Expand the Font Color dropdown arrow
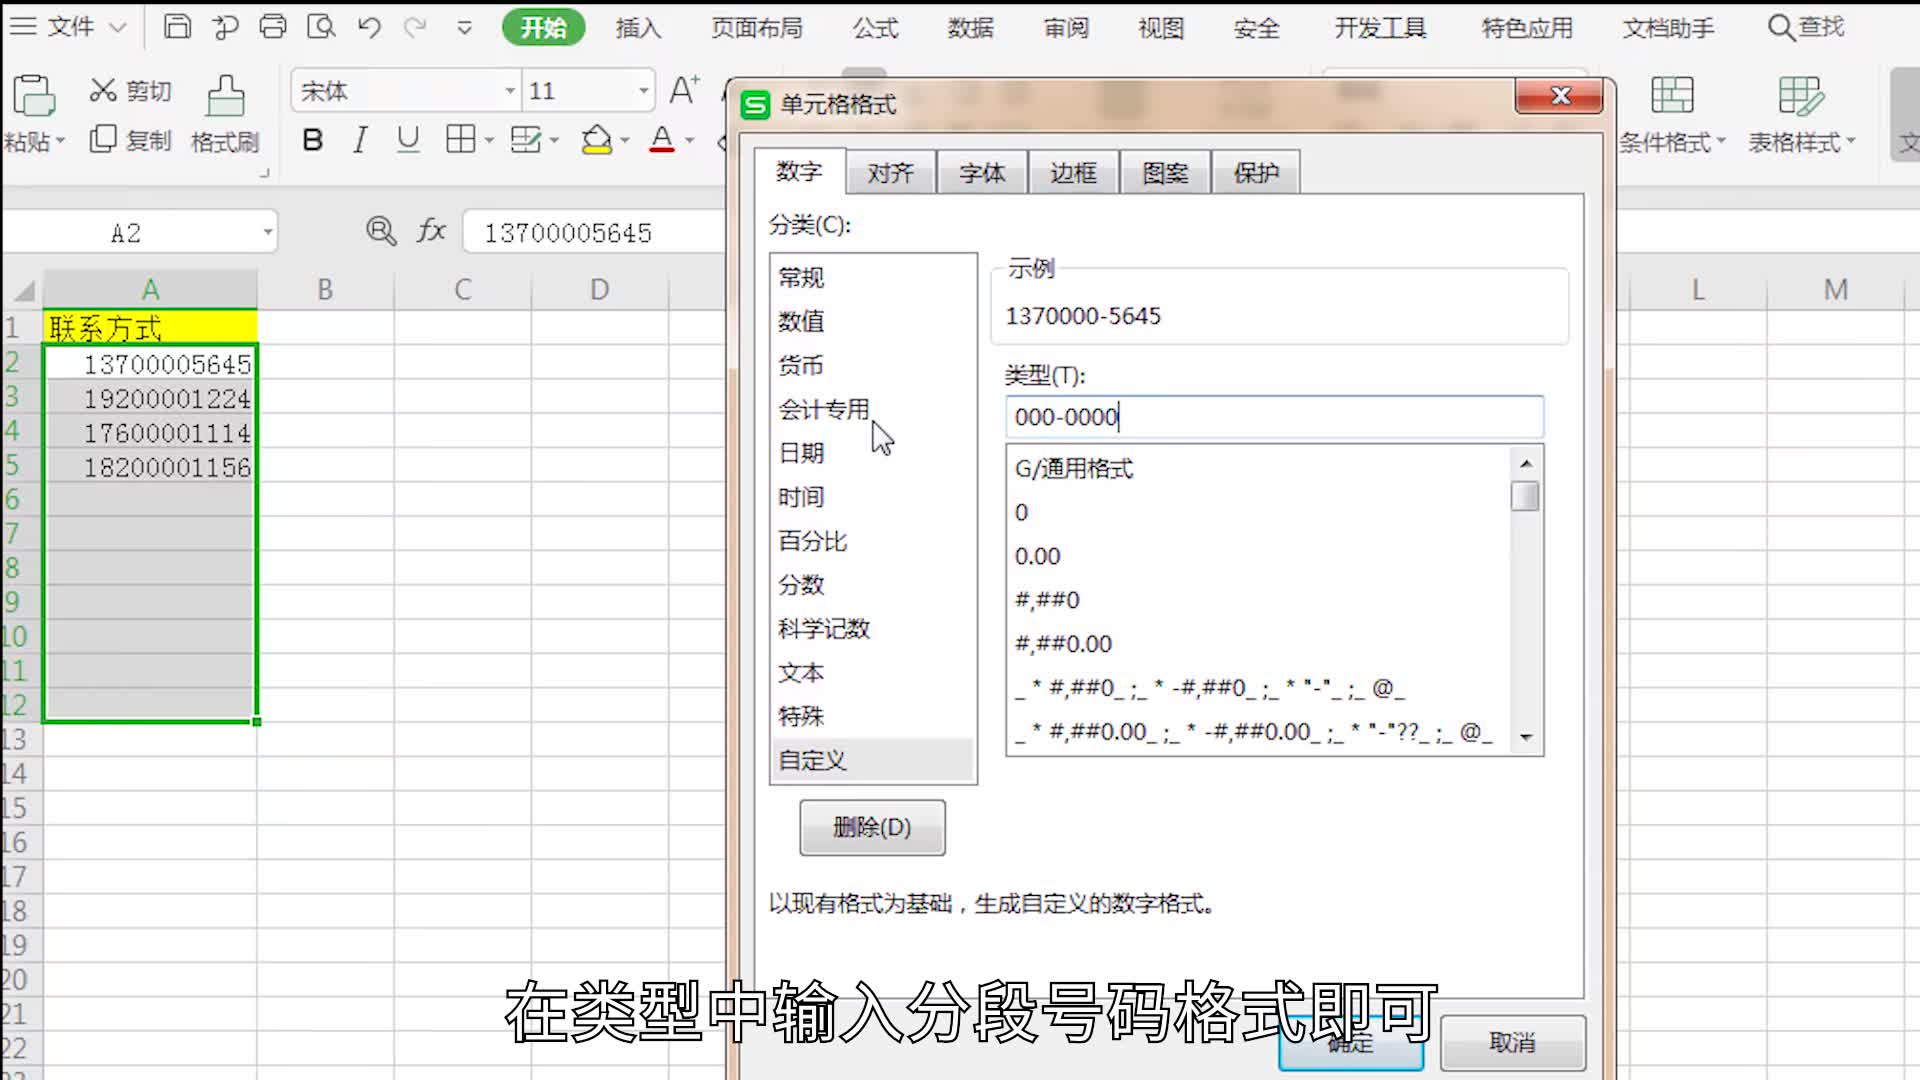 pyautogui.click(x=690, y=140)
